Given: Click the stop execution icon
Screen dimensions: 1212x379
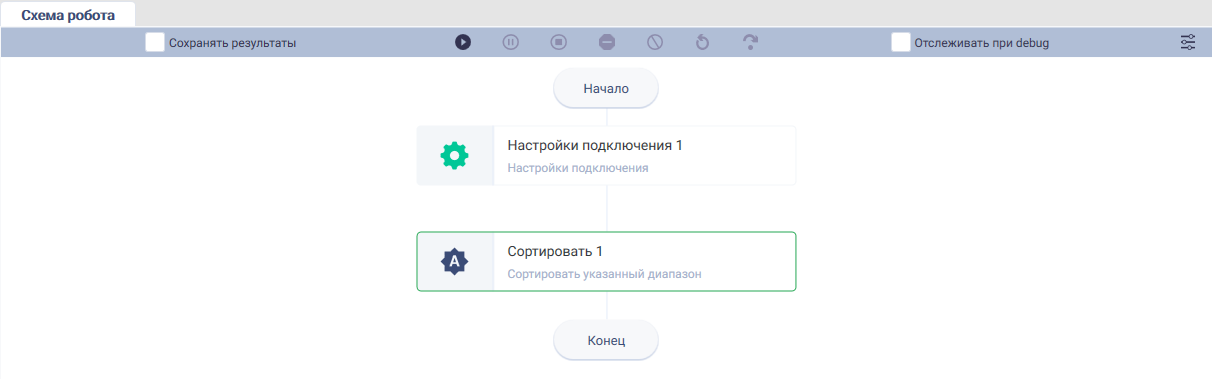Looking at the screenshot, I should [559, 42].
